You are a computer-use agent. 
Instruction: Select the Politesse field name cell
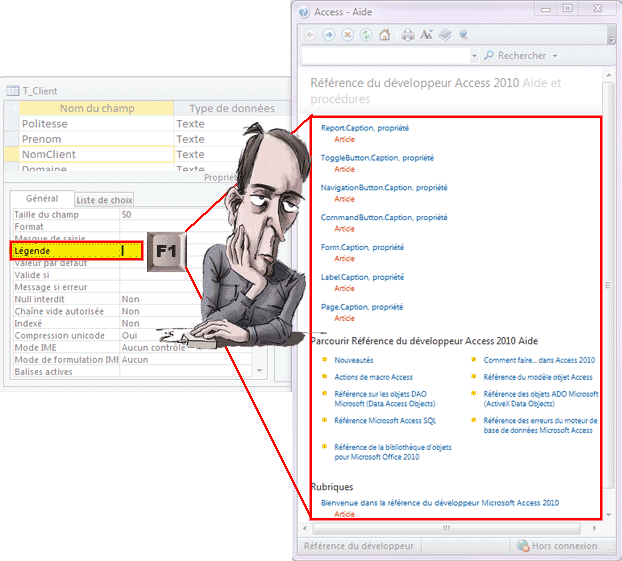tap(96, 124)
